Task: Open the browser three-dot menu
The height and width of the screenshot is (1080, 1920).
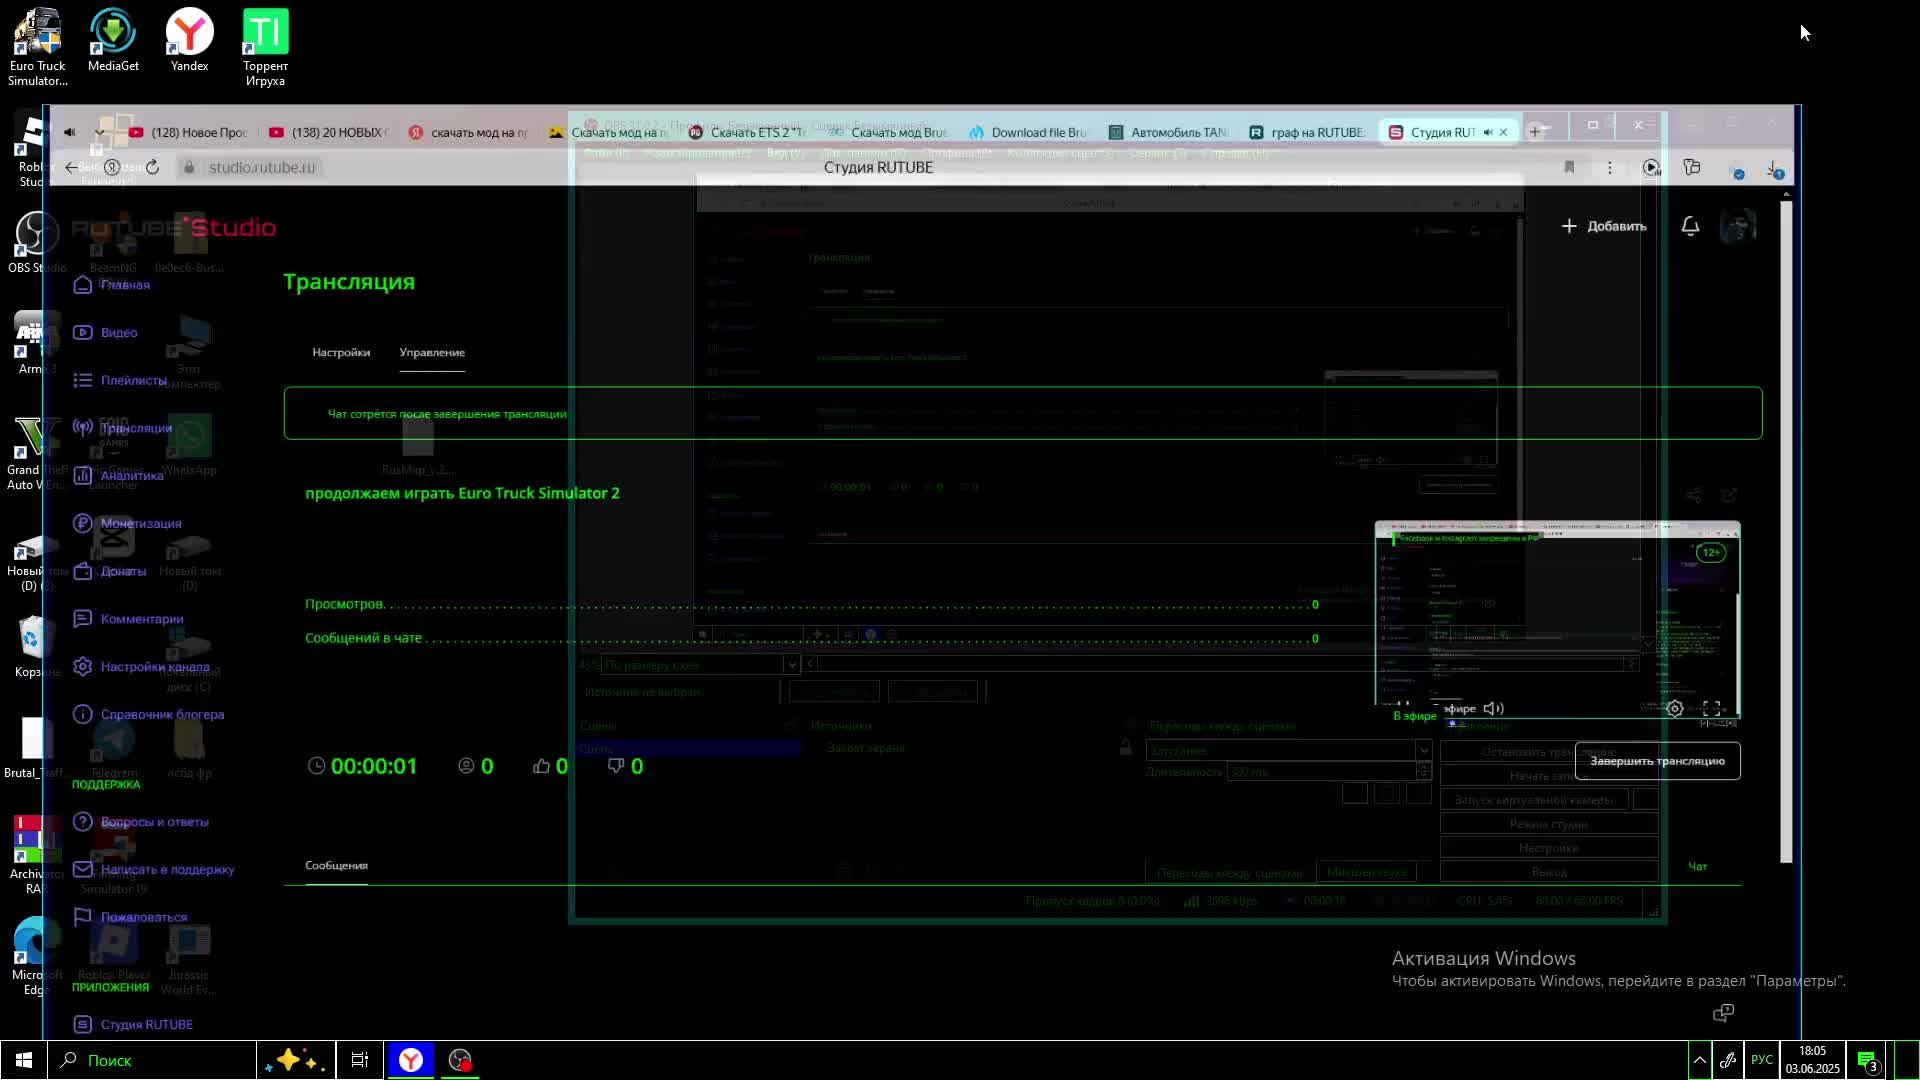Action: click(1609, 168)
